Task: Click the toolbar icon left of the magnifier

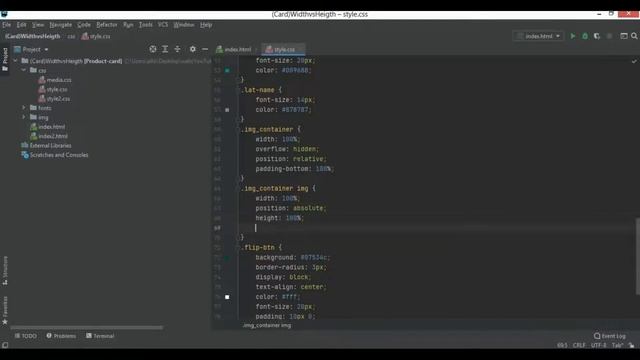Action: click(x=624, y=36)
